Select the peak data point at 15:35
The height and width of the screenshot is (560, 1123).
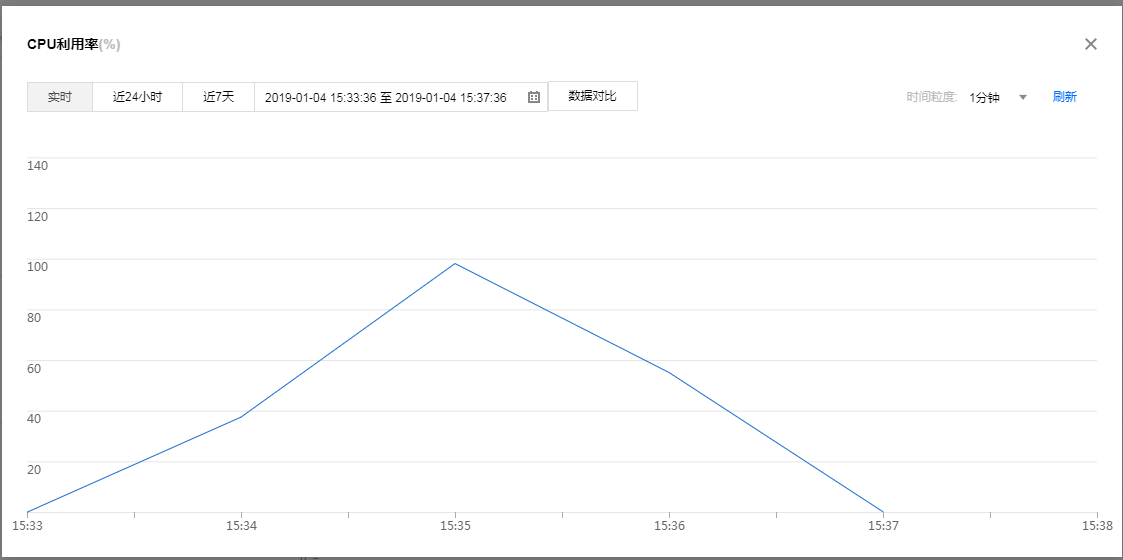[x=455, y=264]
